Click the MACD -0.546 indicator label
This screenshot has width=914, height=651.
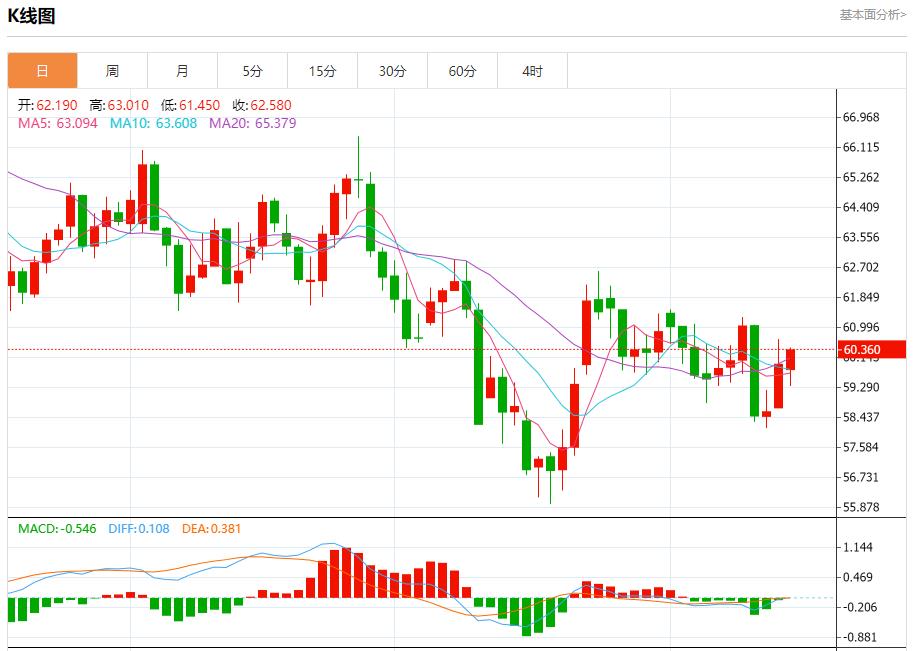(57, 528)
